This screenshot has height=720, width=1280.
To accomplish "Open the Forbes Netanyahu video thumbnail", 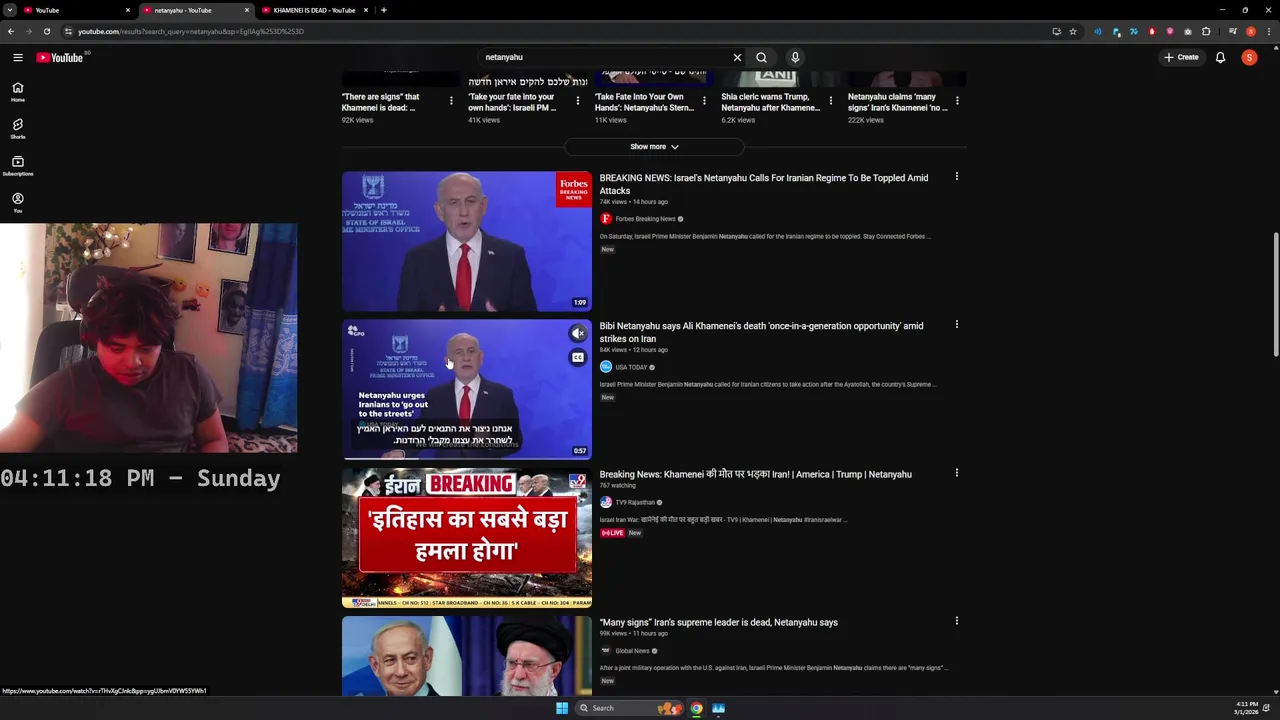I will (x=467, y=241).
